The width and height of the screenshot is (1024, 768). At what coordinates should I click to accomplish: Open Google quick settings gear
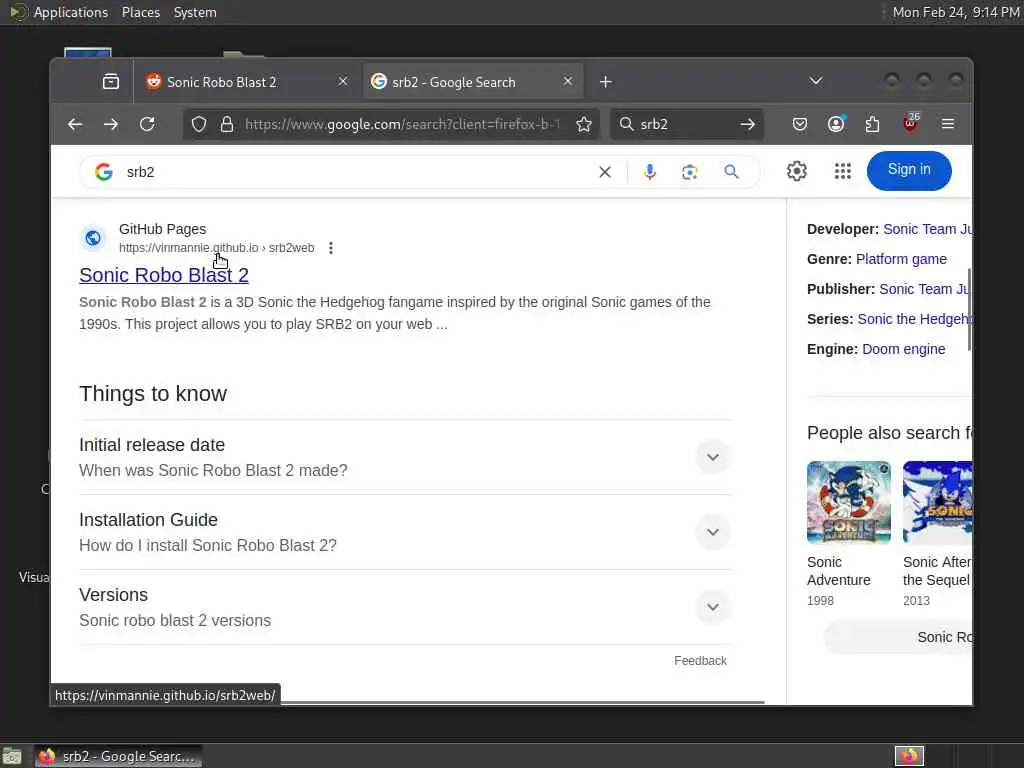797,171
